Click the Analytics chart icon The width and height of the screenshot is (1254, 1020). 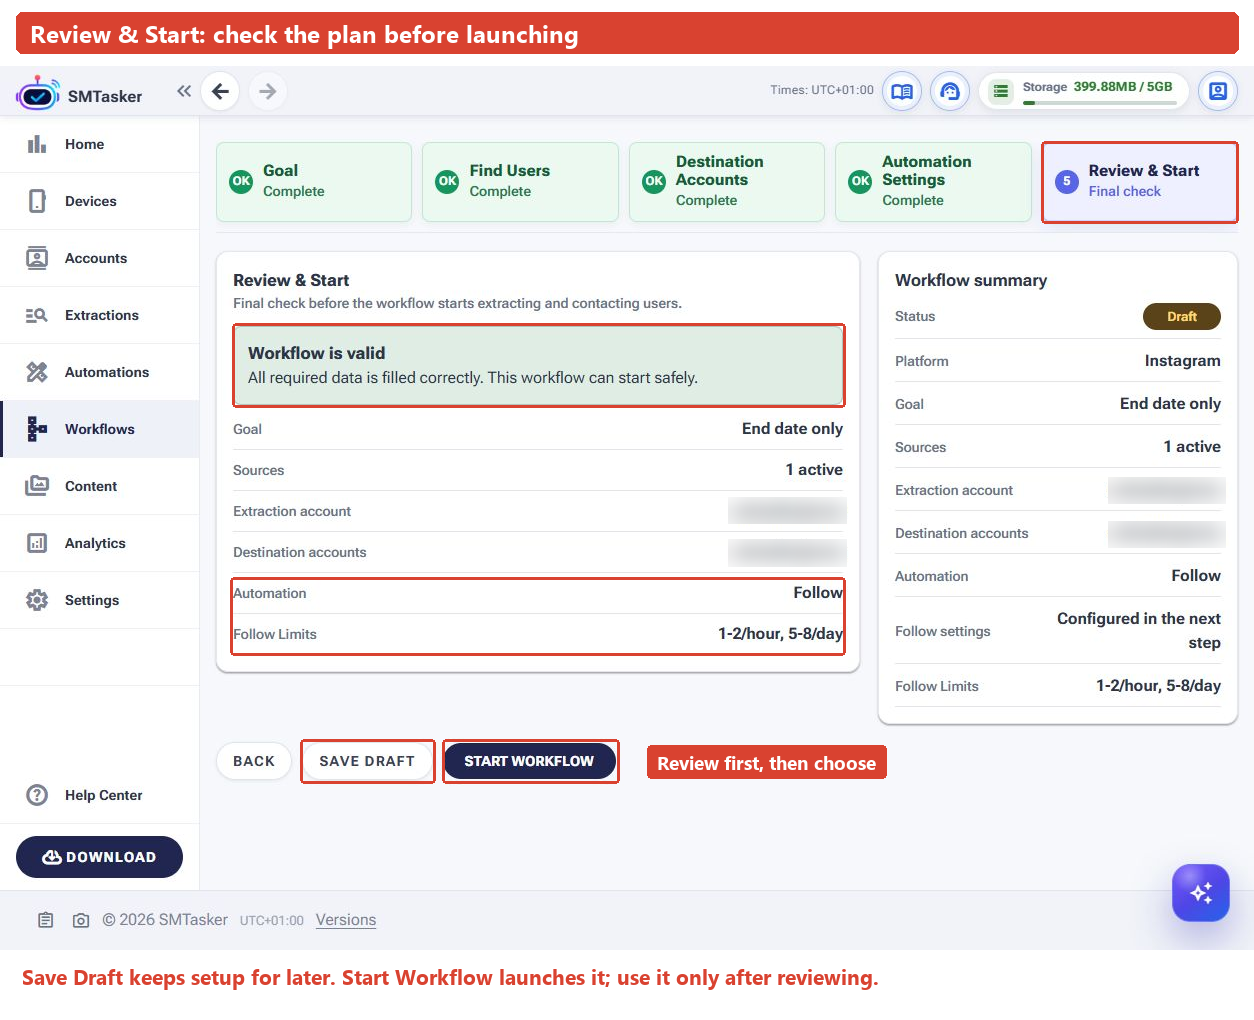37,543
